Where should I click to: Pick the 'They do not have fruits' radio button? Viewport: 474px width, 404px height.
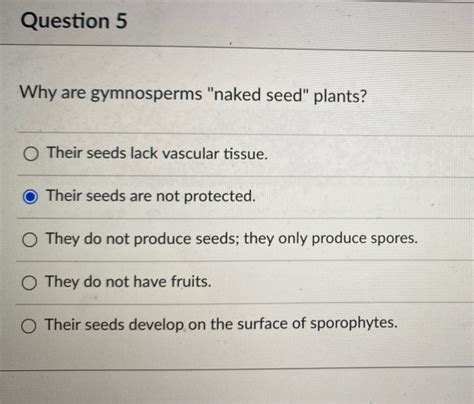click(29, 283)
